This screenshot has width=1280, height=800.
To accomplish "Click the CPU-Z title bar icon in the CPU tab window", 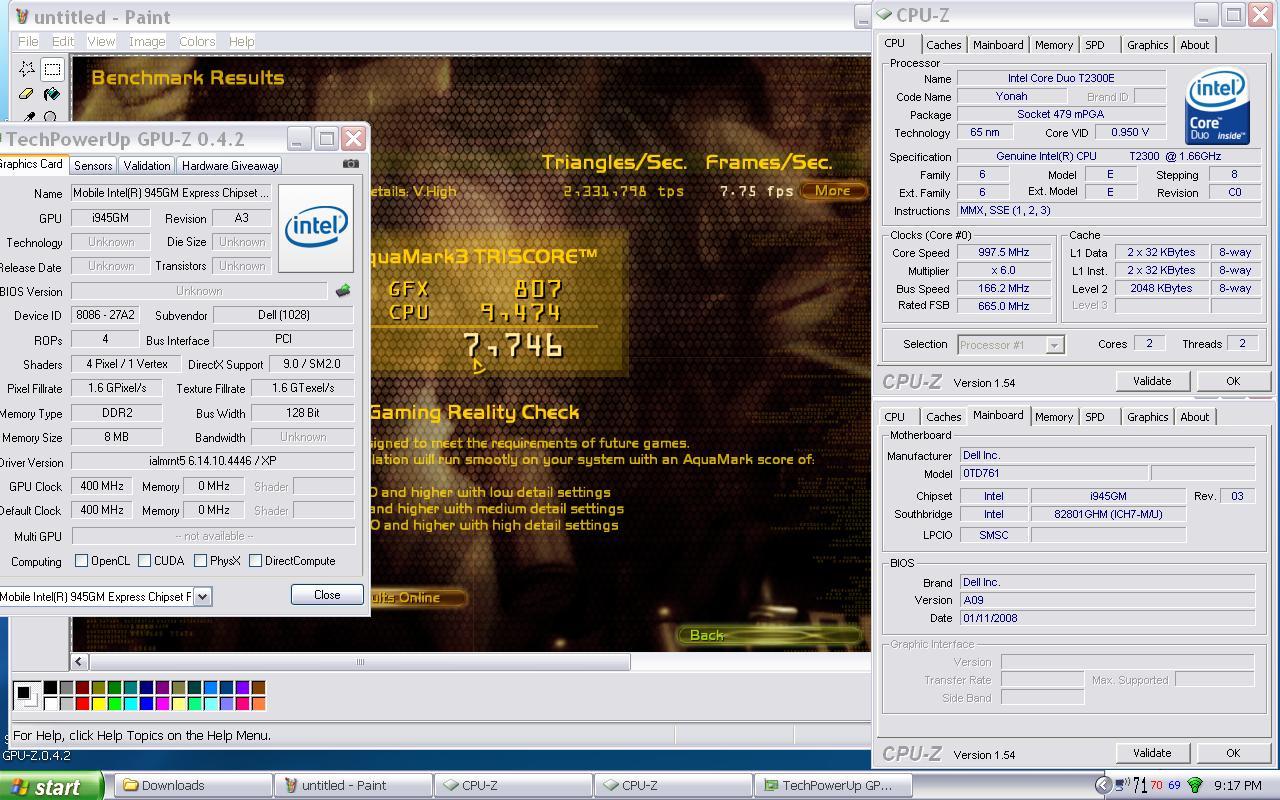I will coord(884,14).
